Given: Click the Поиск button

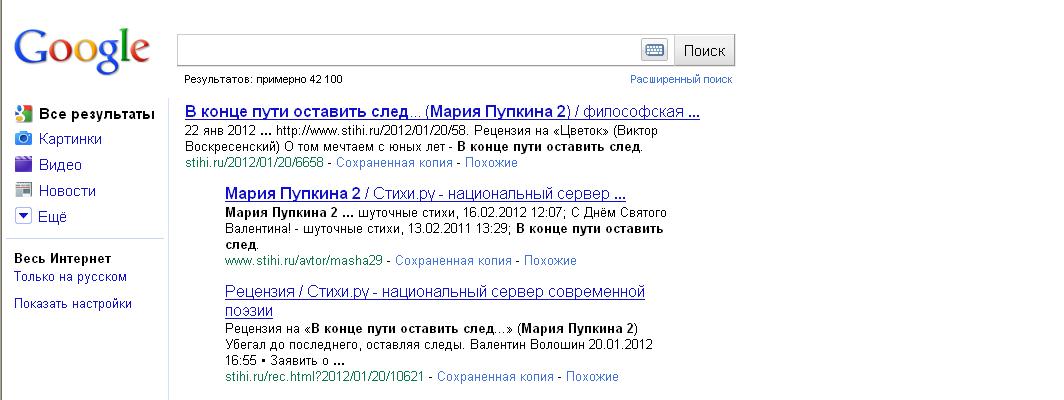Looking at the screenshot, I should pyautogui.click(x=704, y=50).
